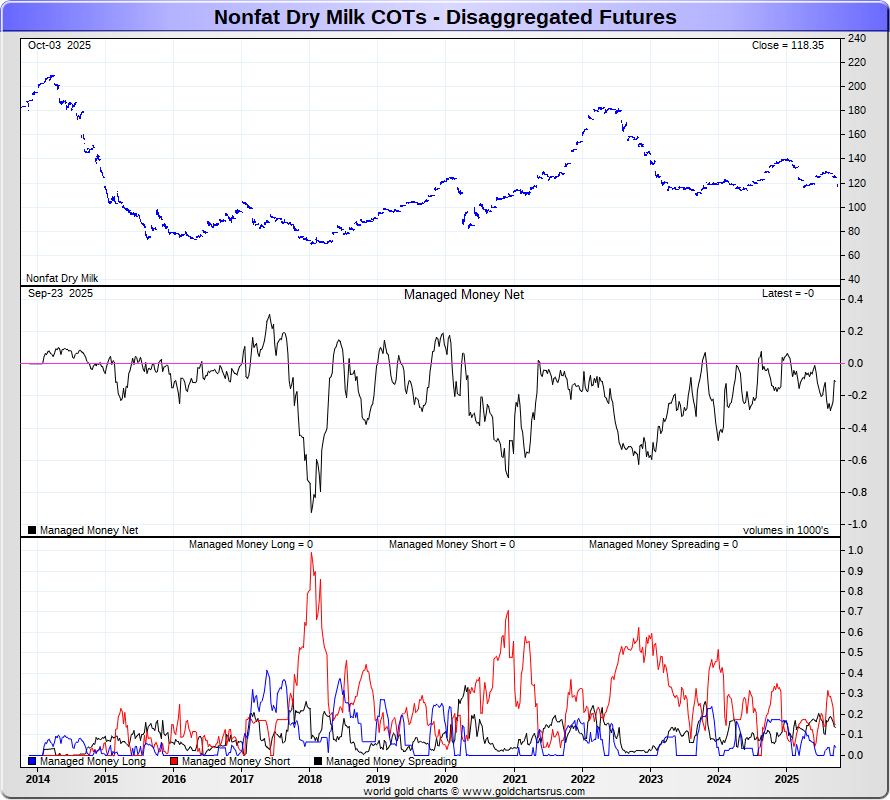This screenshot has height=800, width=890.
Task: Click the 240 price axis label
Action: coord(857,38)
